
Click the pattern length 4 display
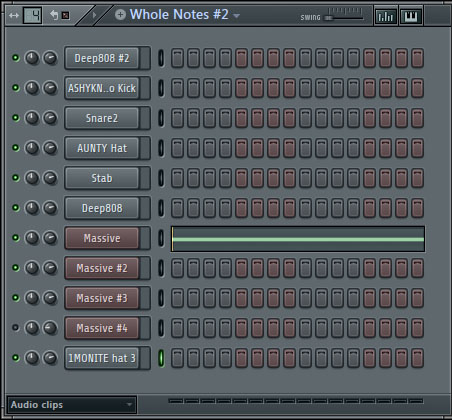tap(33, 15)
